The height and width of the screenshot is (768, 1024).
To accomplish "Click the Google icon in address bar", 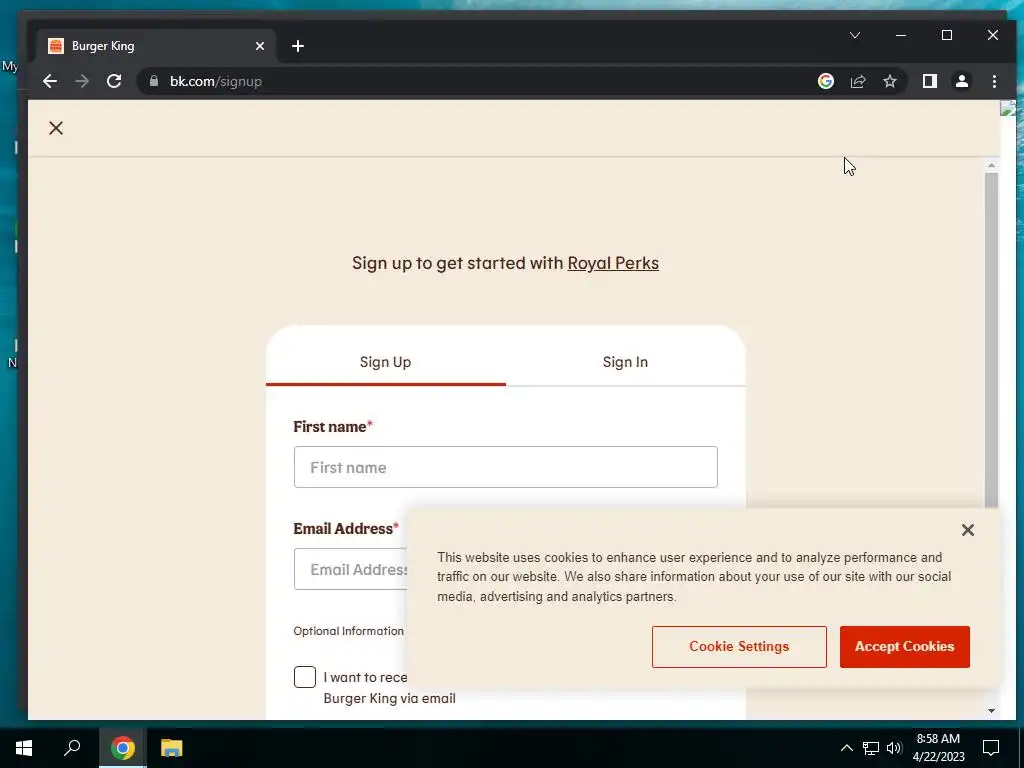I will pyautogui.click(x=825, y=81).
